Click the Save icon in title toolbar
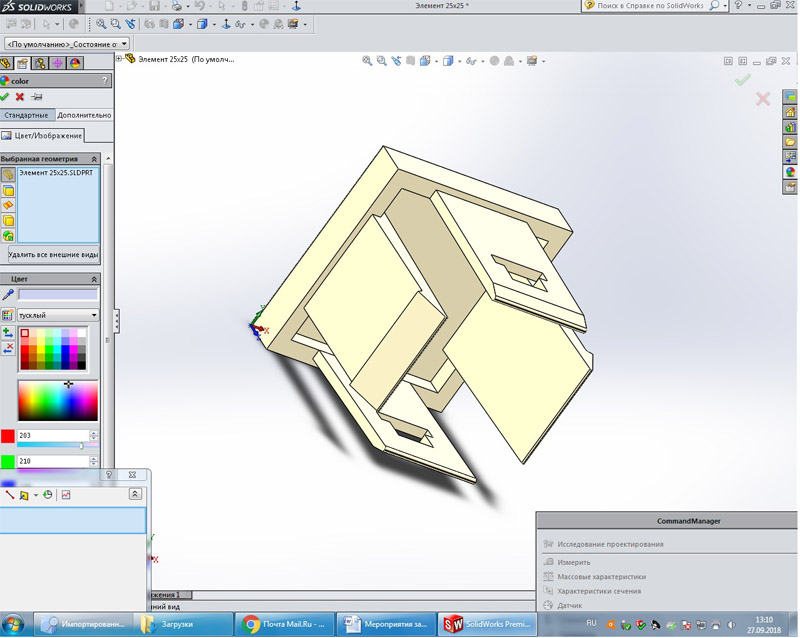This screenshot has width=800, height=638. 154,6
